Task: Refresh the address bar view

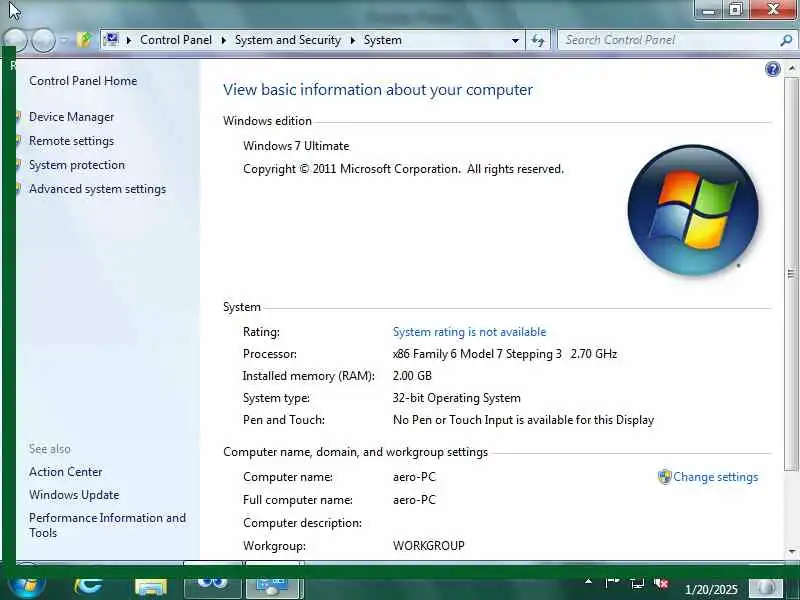Action: click(538, 40)
